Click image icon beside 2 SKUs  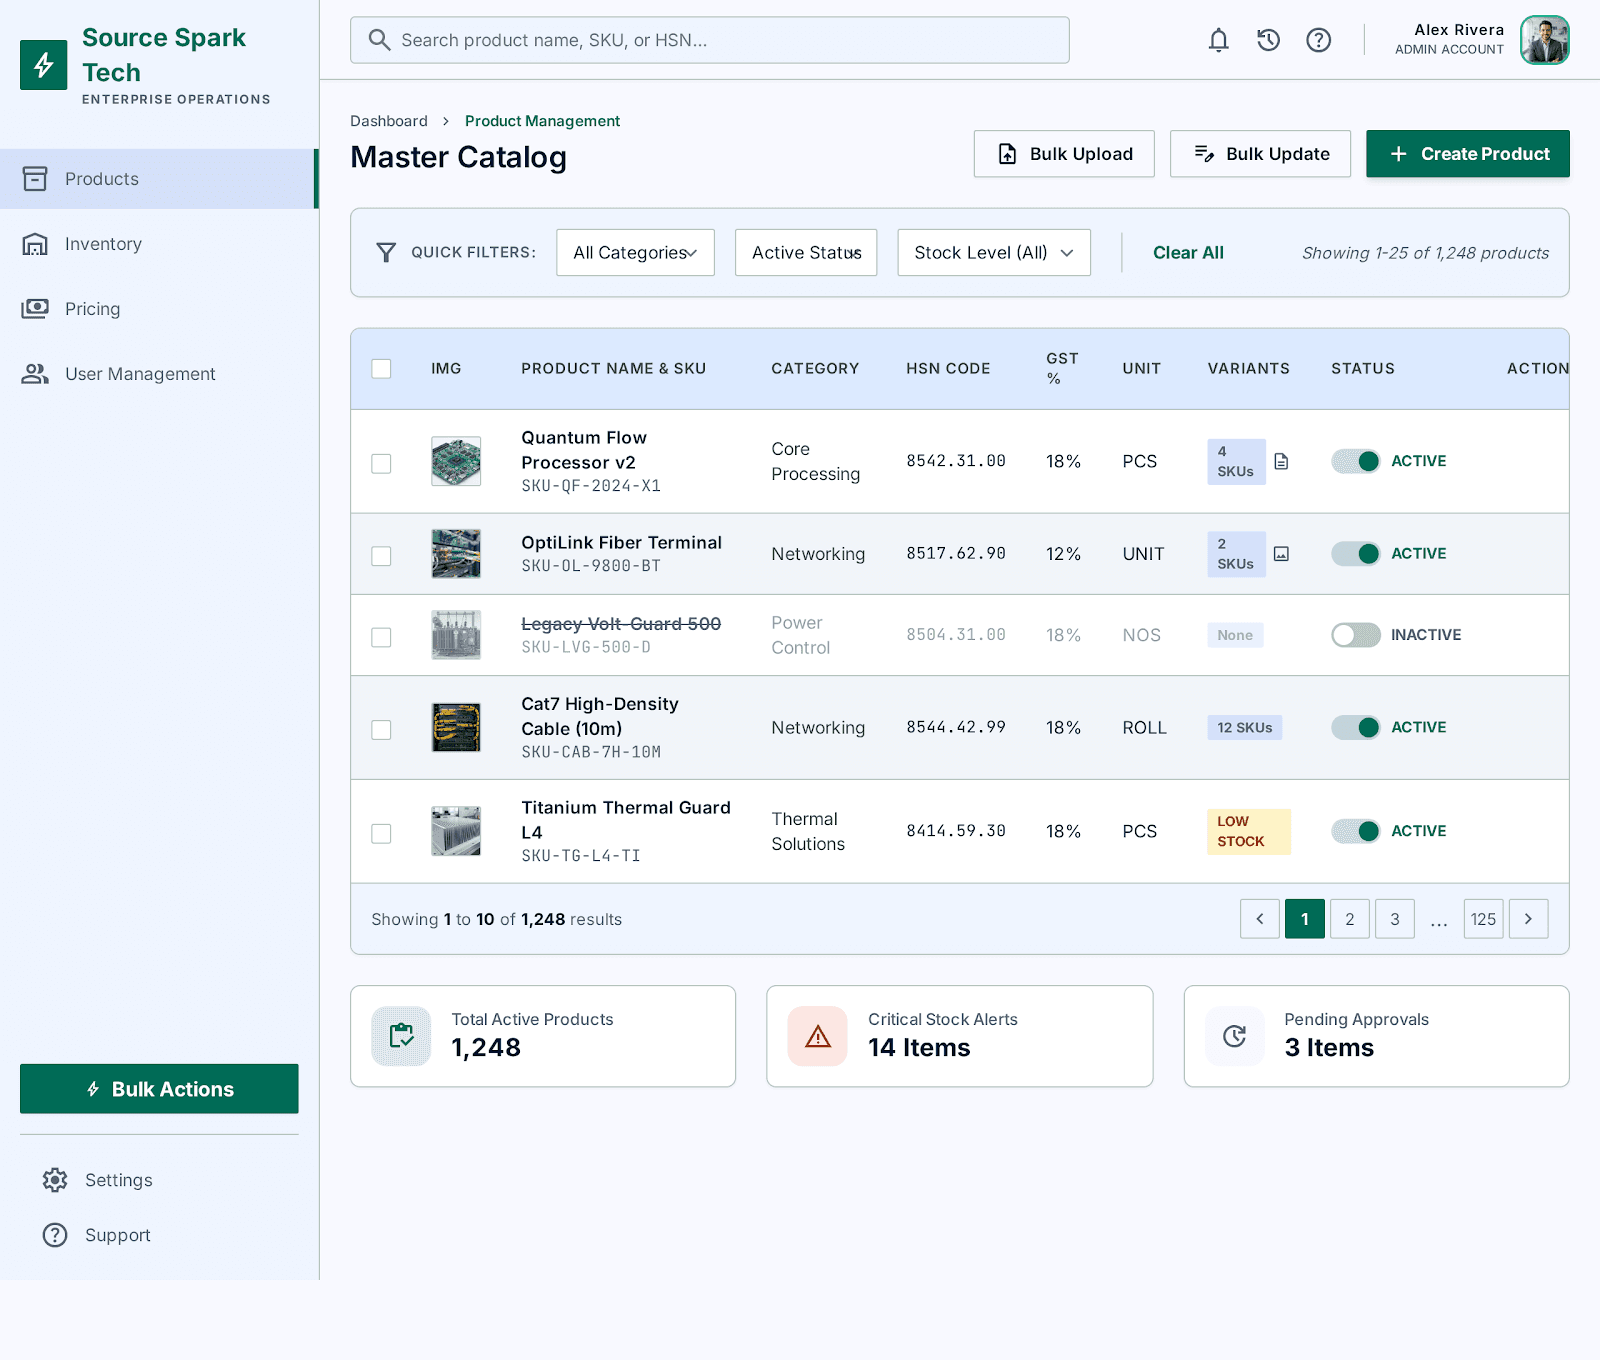1281,553
